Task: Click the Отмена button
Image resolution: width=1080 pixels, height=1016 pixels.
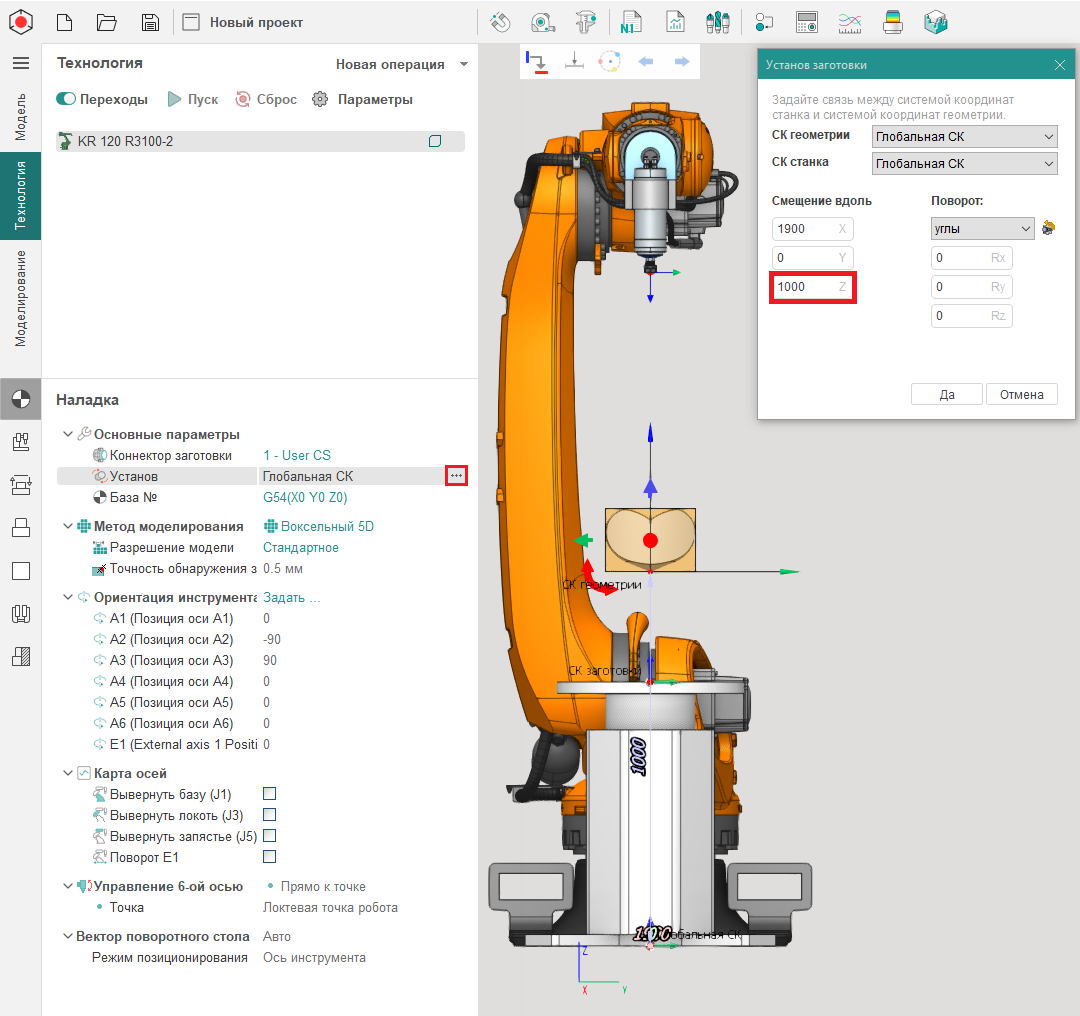Action: click(1021, 394)
